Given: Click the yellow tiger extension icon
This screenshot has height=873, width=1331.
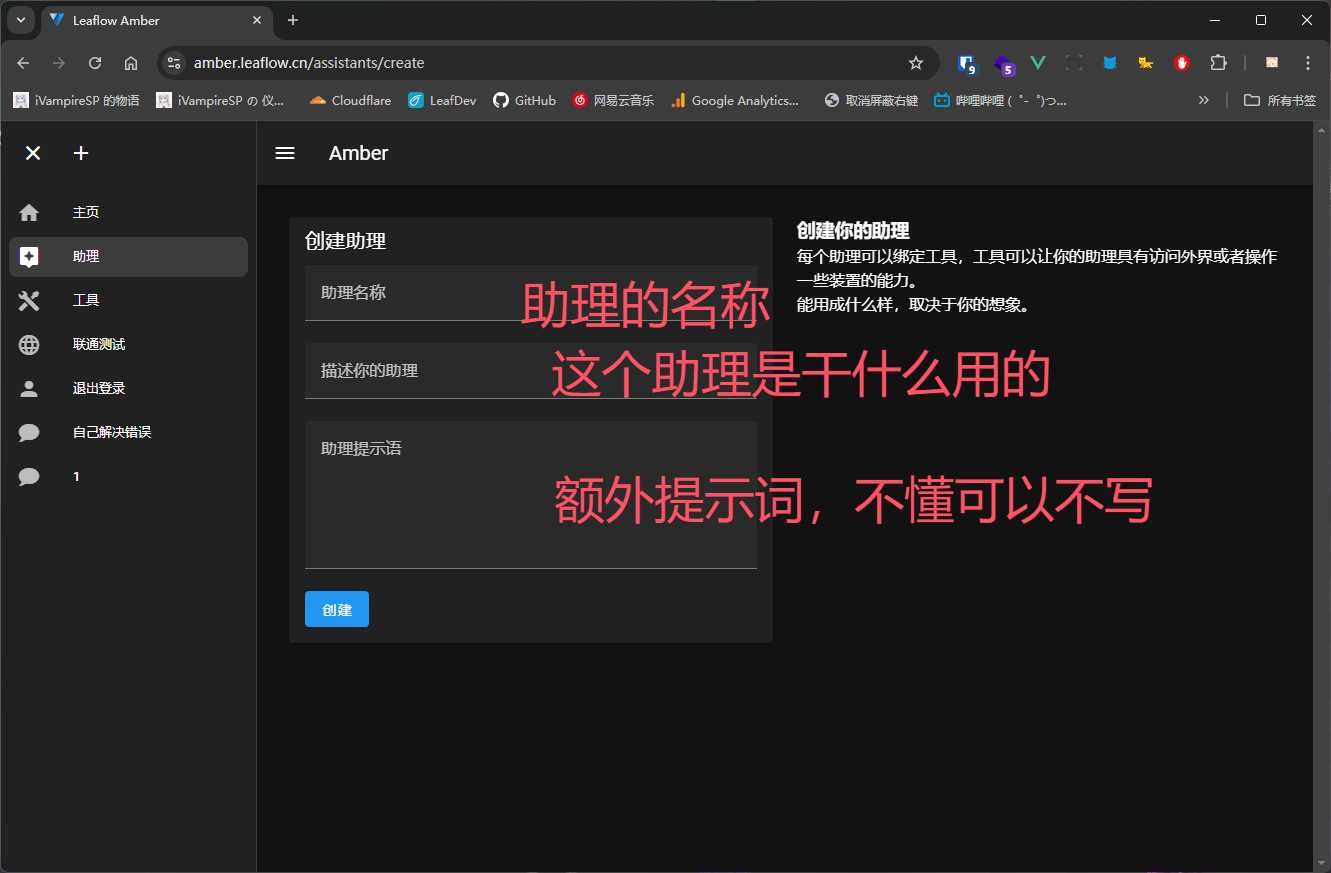Looking at the screenshot, I should (x=1146, y=63).
